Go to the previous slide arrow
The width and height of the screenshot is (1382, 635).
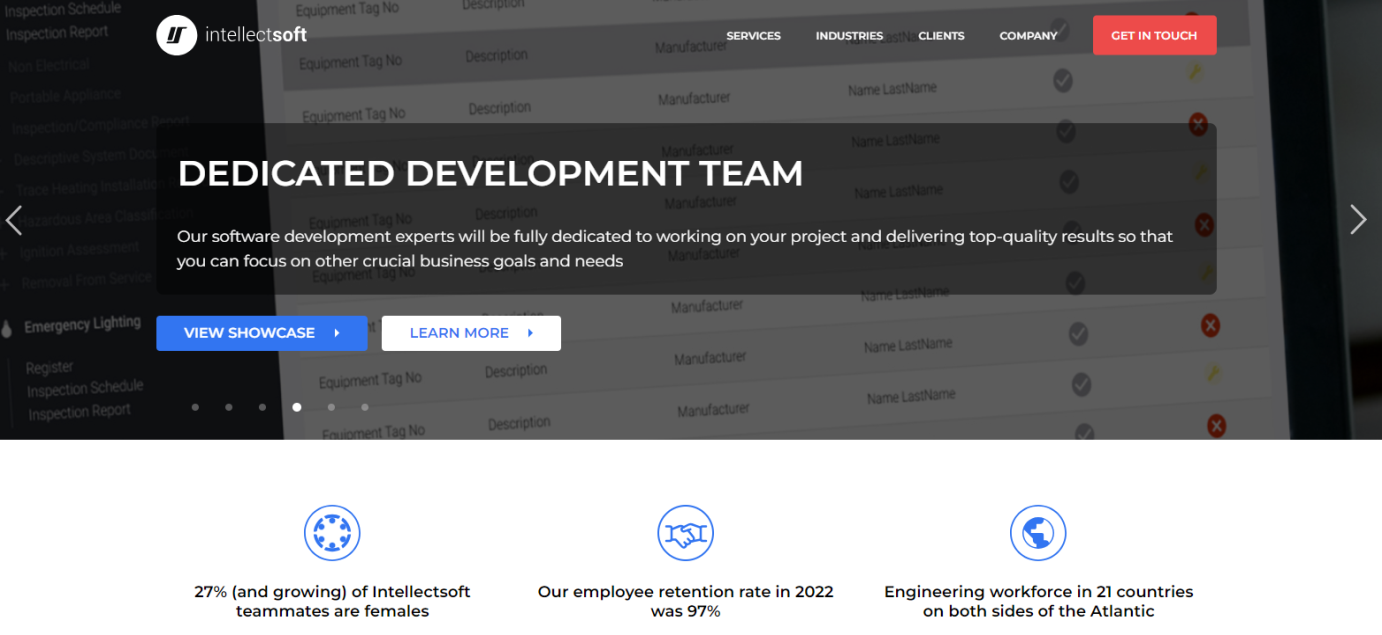(x=14, y=220)
